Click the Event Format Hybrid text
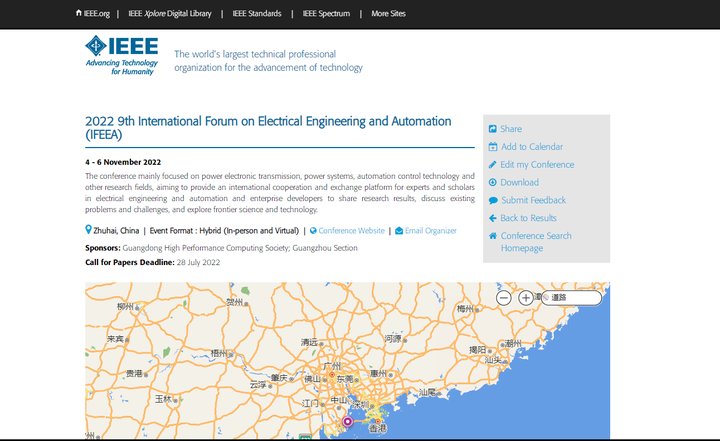This screenshot has height=441, width=720. pyautogui.click(x=224, y=231)
